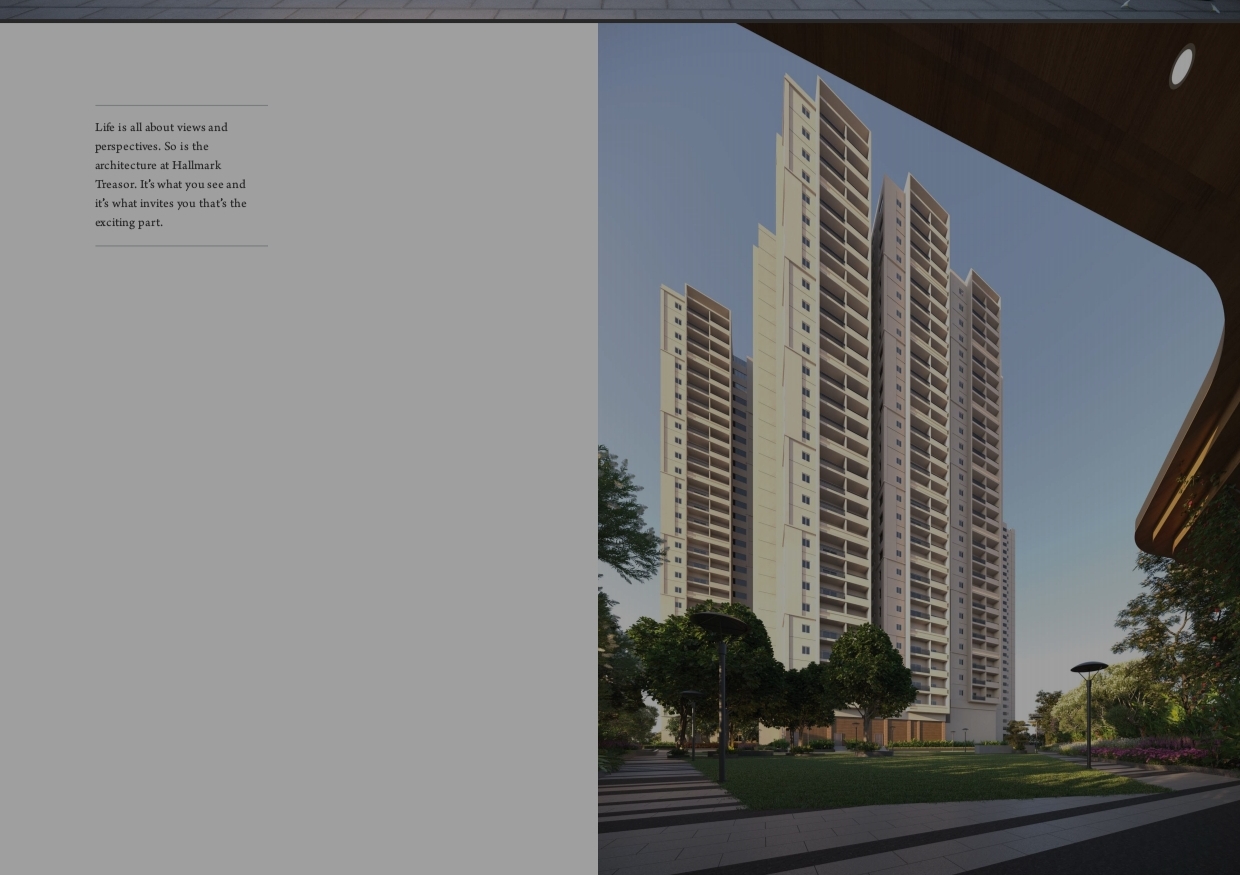
Task: Click the pink flower bed
Action: [x=1150, y=752]
